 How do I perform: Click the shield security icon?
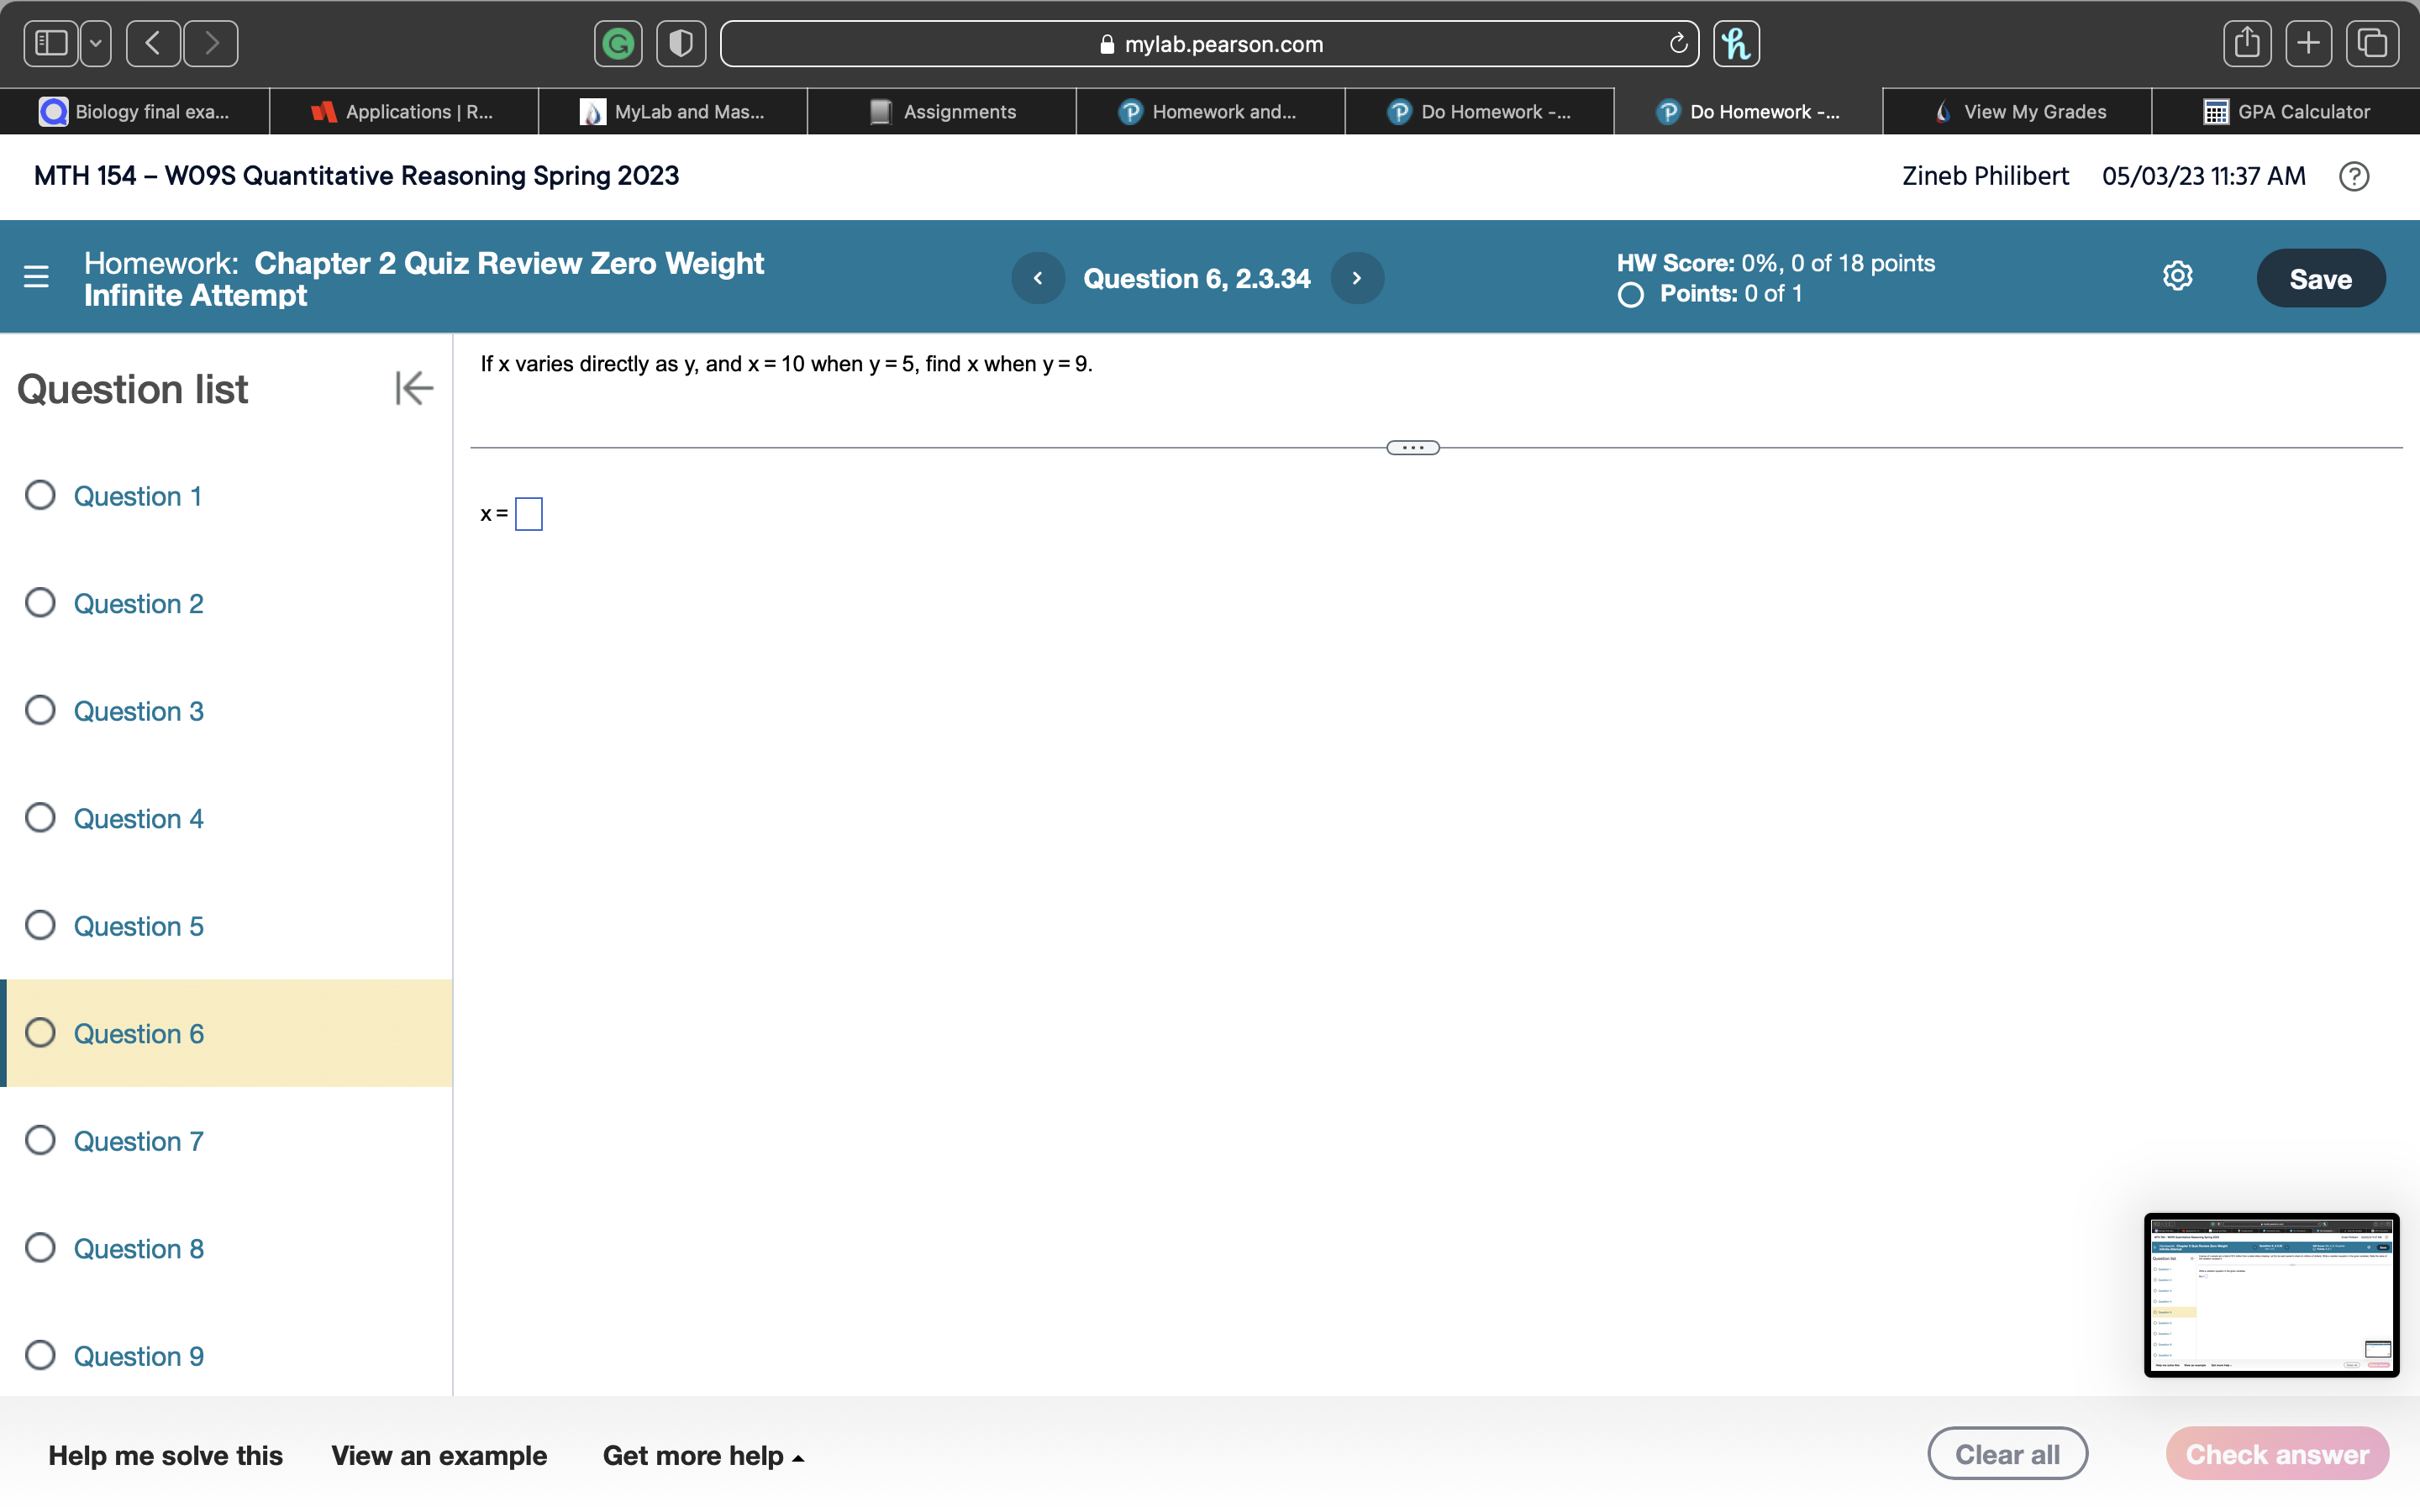pyautogui.click(x=681, y=42)
